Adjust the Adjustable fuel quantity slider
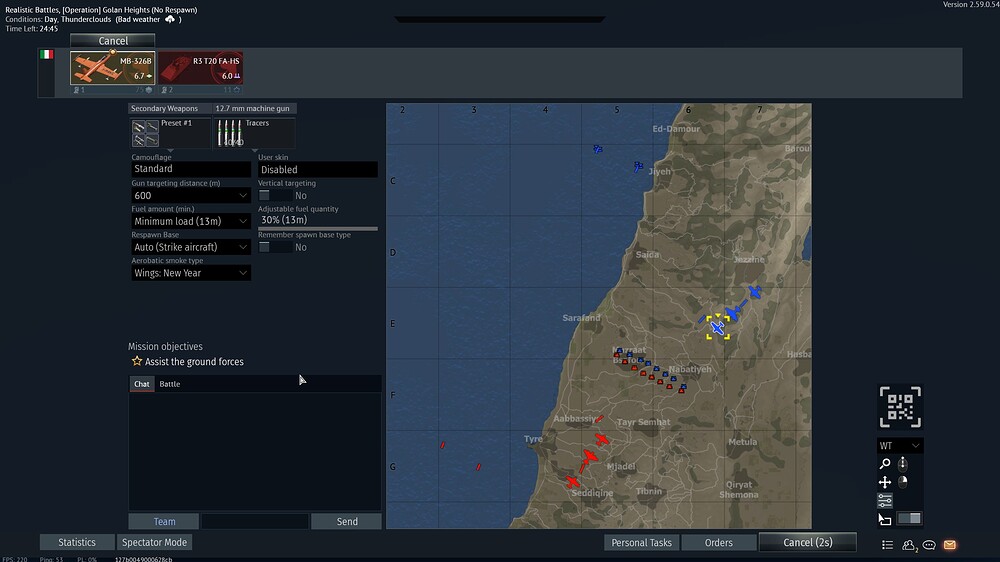The image size is (1000, 562). click(x=318, y=228)
